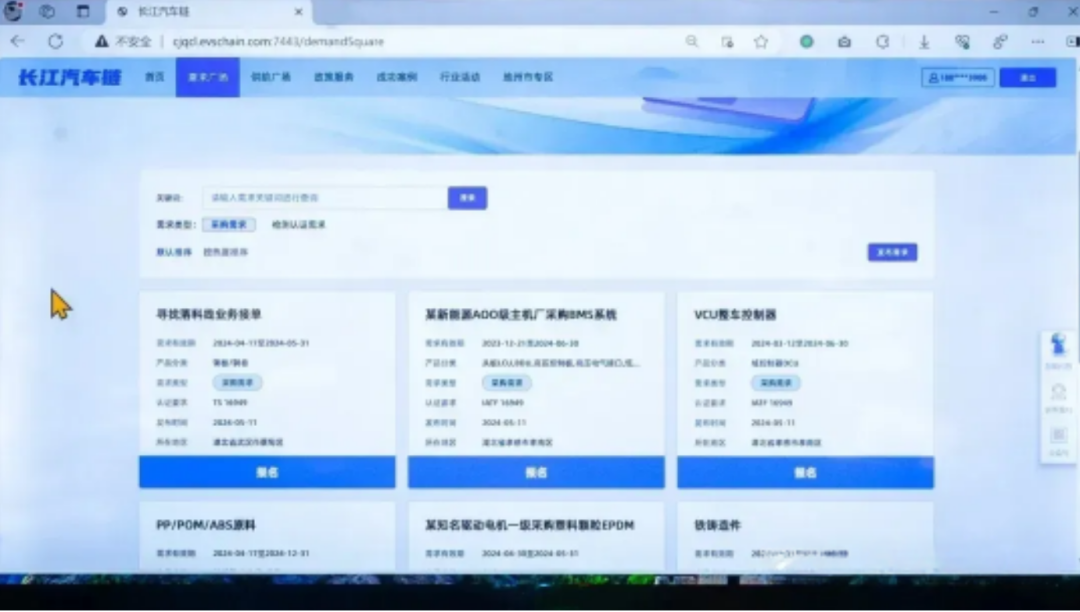This screenshot has width=1080, height=612.
Task: Expand the extensions icon in the toolbar
Action: [x=963, y=42]
